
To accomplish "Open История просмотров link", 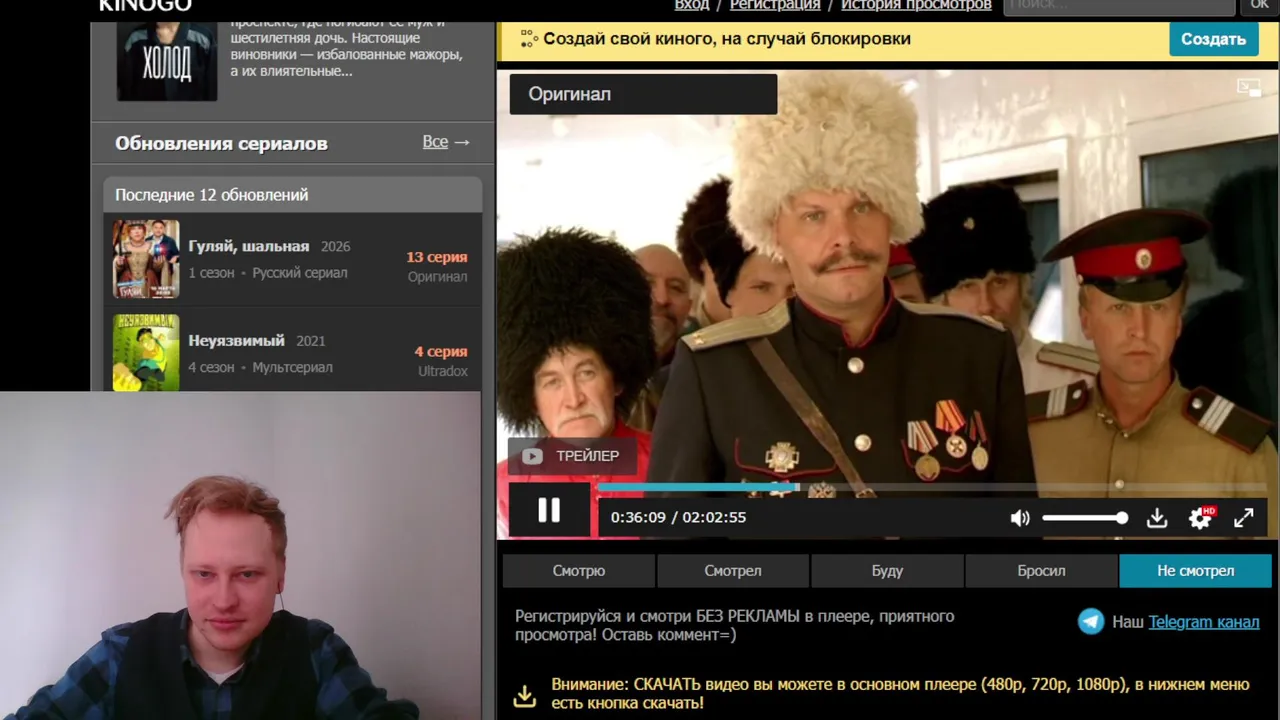I will (x=916, y=5).
